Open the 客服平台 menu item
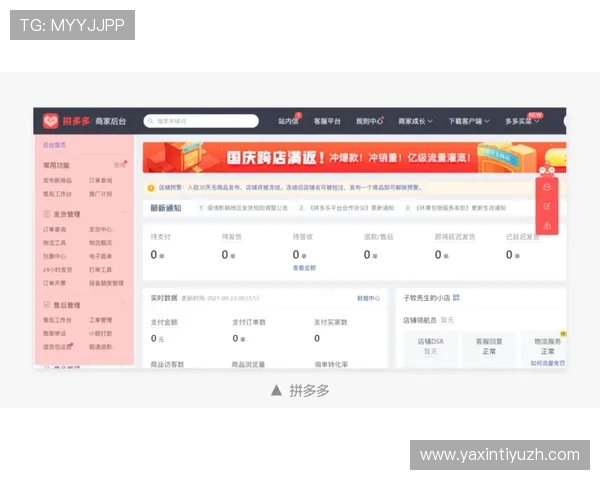Image resolution: width=600 pixels, height=480 pixels. [327, 121]
